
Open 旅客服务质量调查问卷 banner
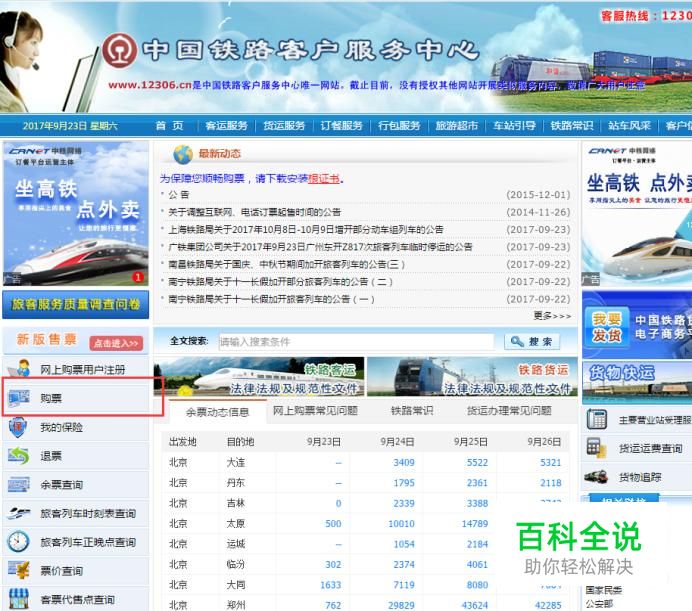click(75, 304)
